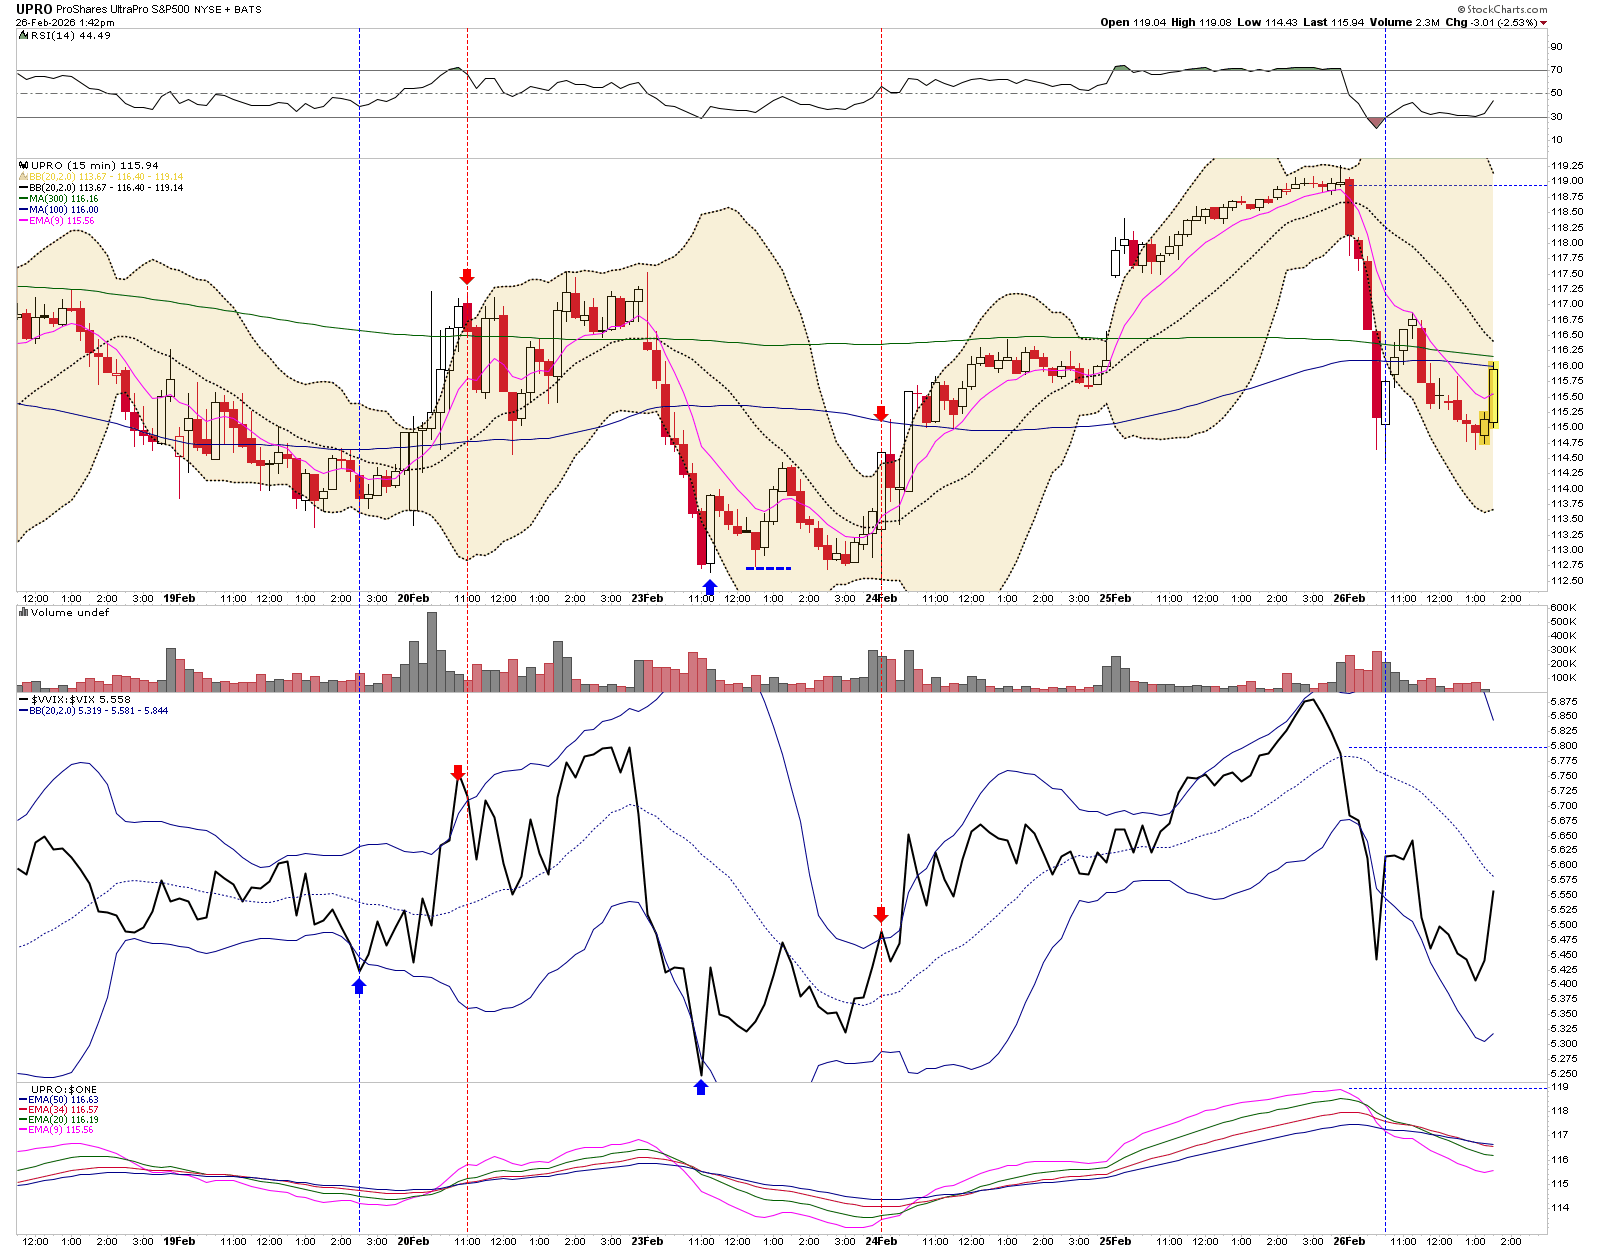Screen dimensions: 1600x1250
Task: Click the UPRO ticker symbol in chart title
Action: (34, 10)
